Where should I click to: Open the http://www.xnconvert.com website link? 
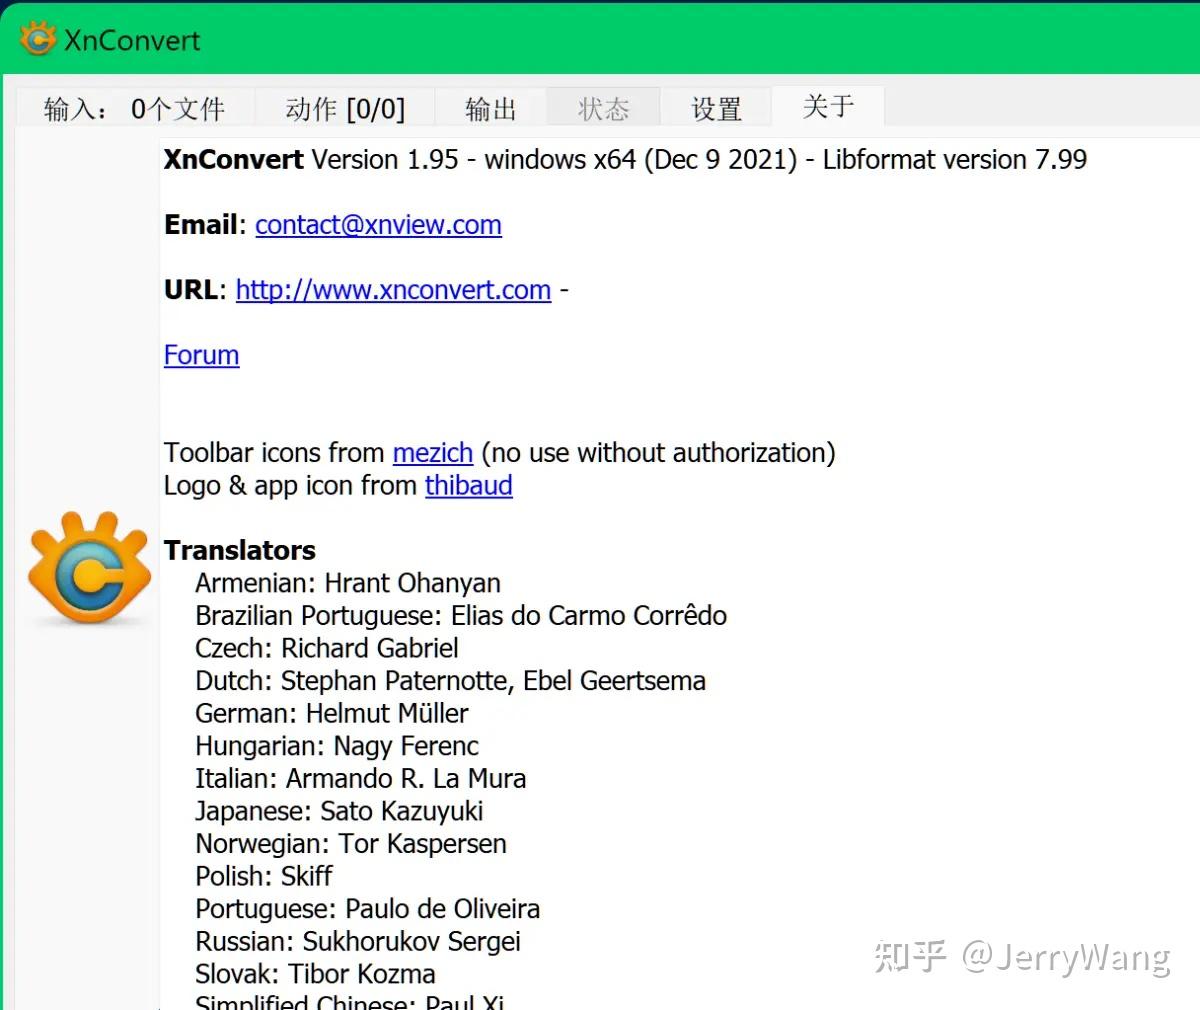(x=393, y=290)
